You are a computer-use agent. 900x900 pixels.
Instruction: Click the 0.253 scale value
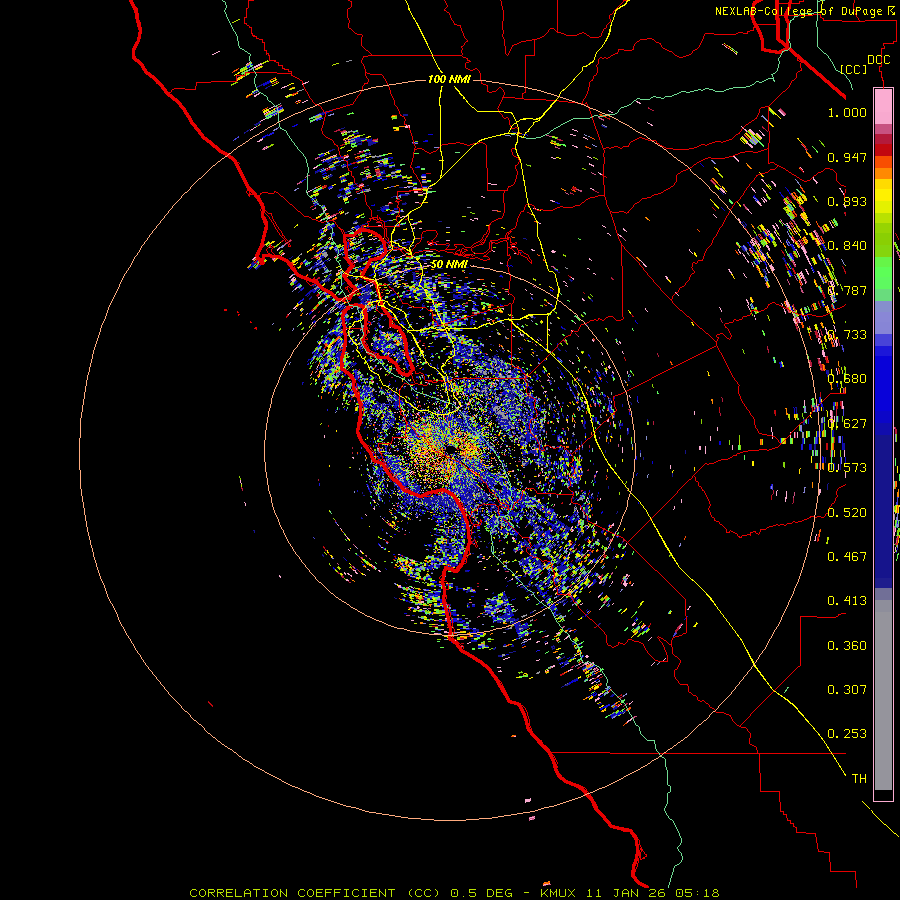(847, 734)
